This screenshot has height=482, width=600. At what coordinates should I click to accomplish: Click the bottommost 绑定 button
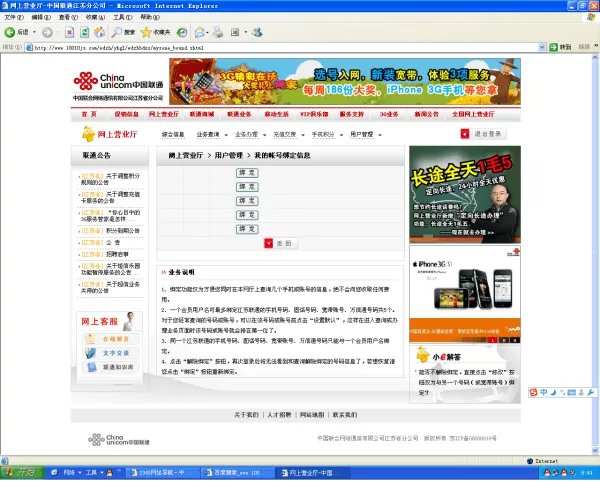coord(247,229)
